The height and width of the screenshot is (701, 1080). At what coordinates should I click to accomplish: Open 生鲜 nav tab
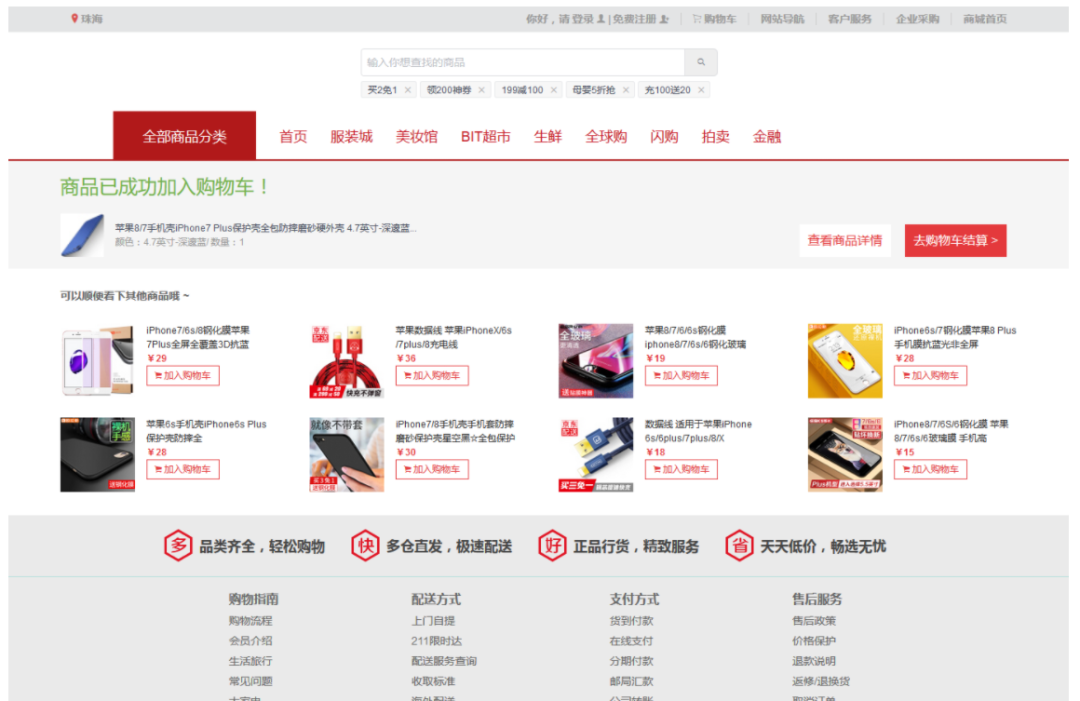[548, 136]
